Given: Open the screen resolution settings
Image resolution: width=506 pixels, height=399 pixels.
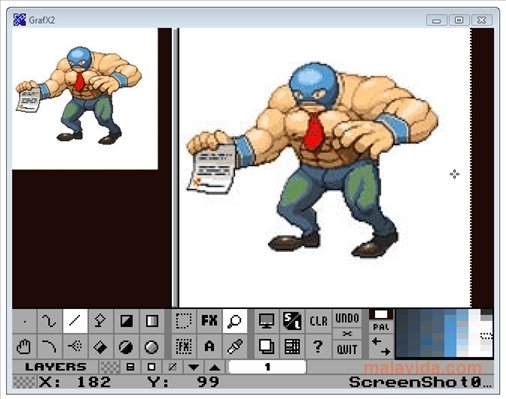Looking at the screenshot, I should click(x=267, y=321).
